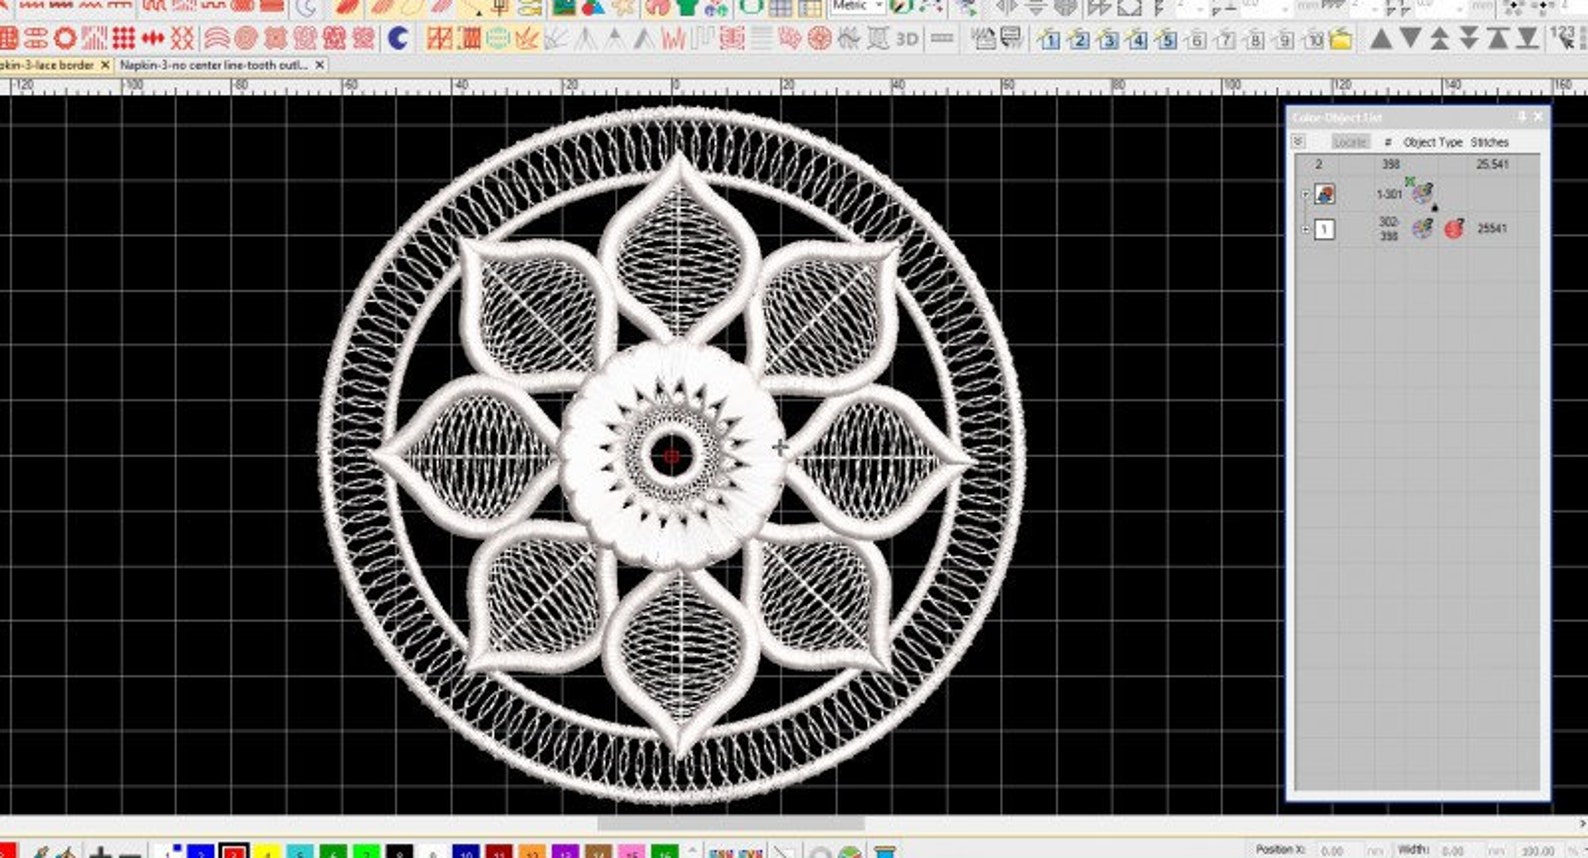Click the red wheel motif icon
Image resolution: width=1588 pixels, height=858 pixels.
tap(820, 39)
